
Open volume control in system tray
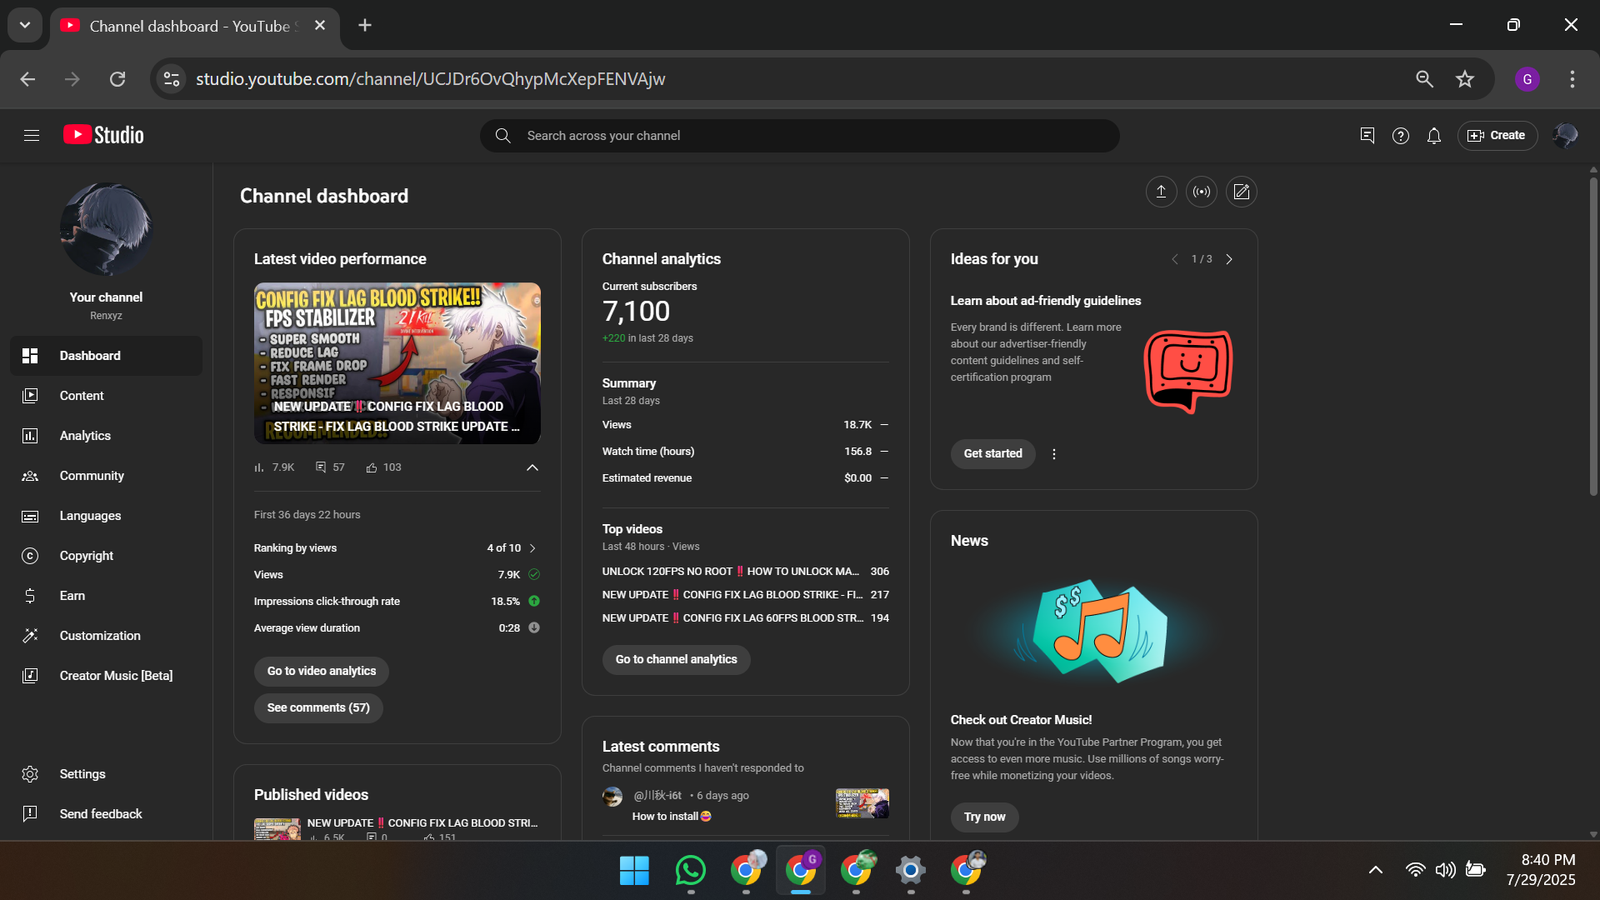[x=1445, y=870]
